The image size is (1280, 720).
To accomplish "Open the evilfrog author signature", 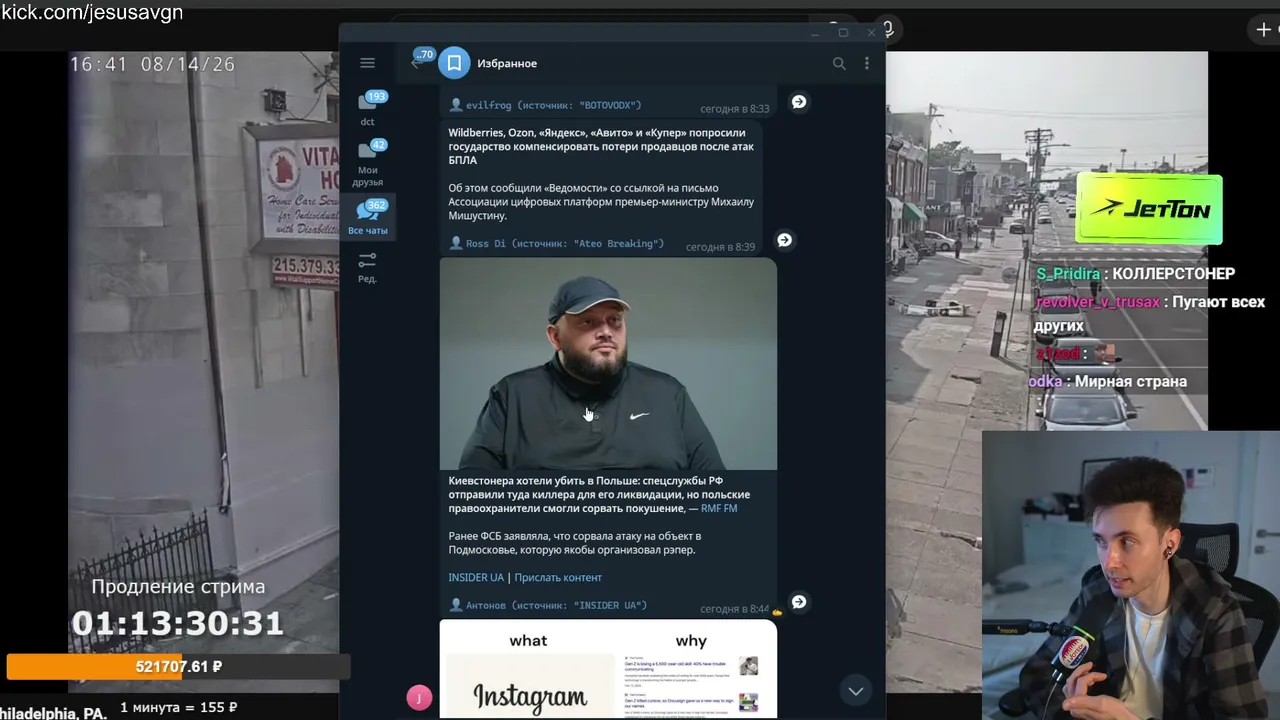I will coord(545,105).
